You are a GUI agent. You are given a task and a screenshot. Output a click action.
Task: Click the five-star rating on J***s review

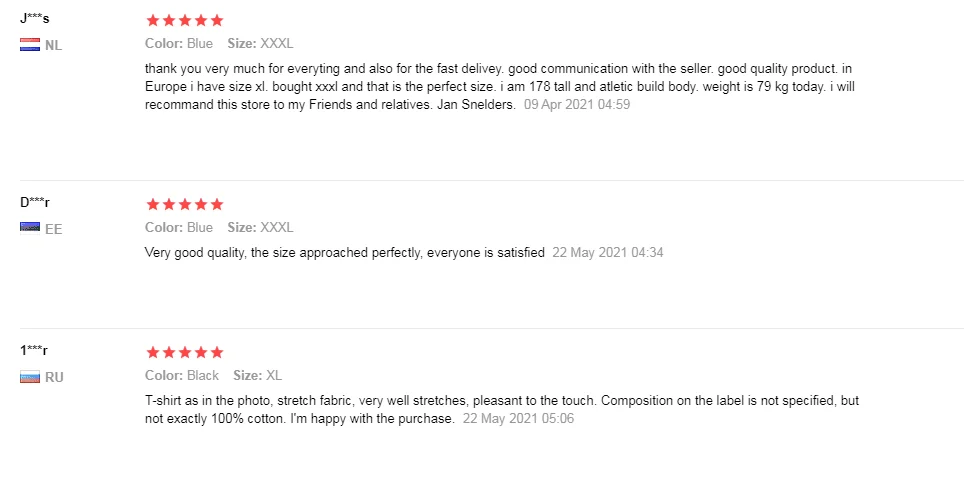pyautogui.click(x=184, y=20)
